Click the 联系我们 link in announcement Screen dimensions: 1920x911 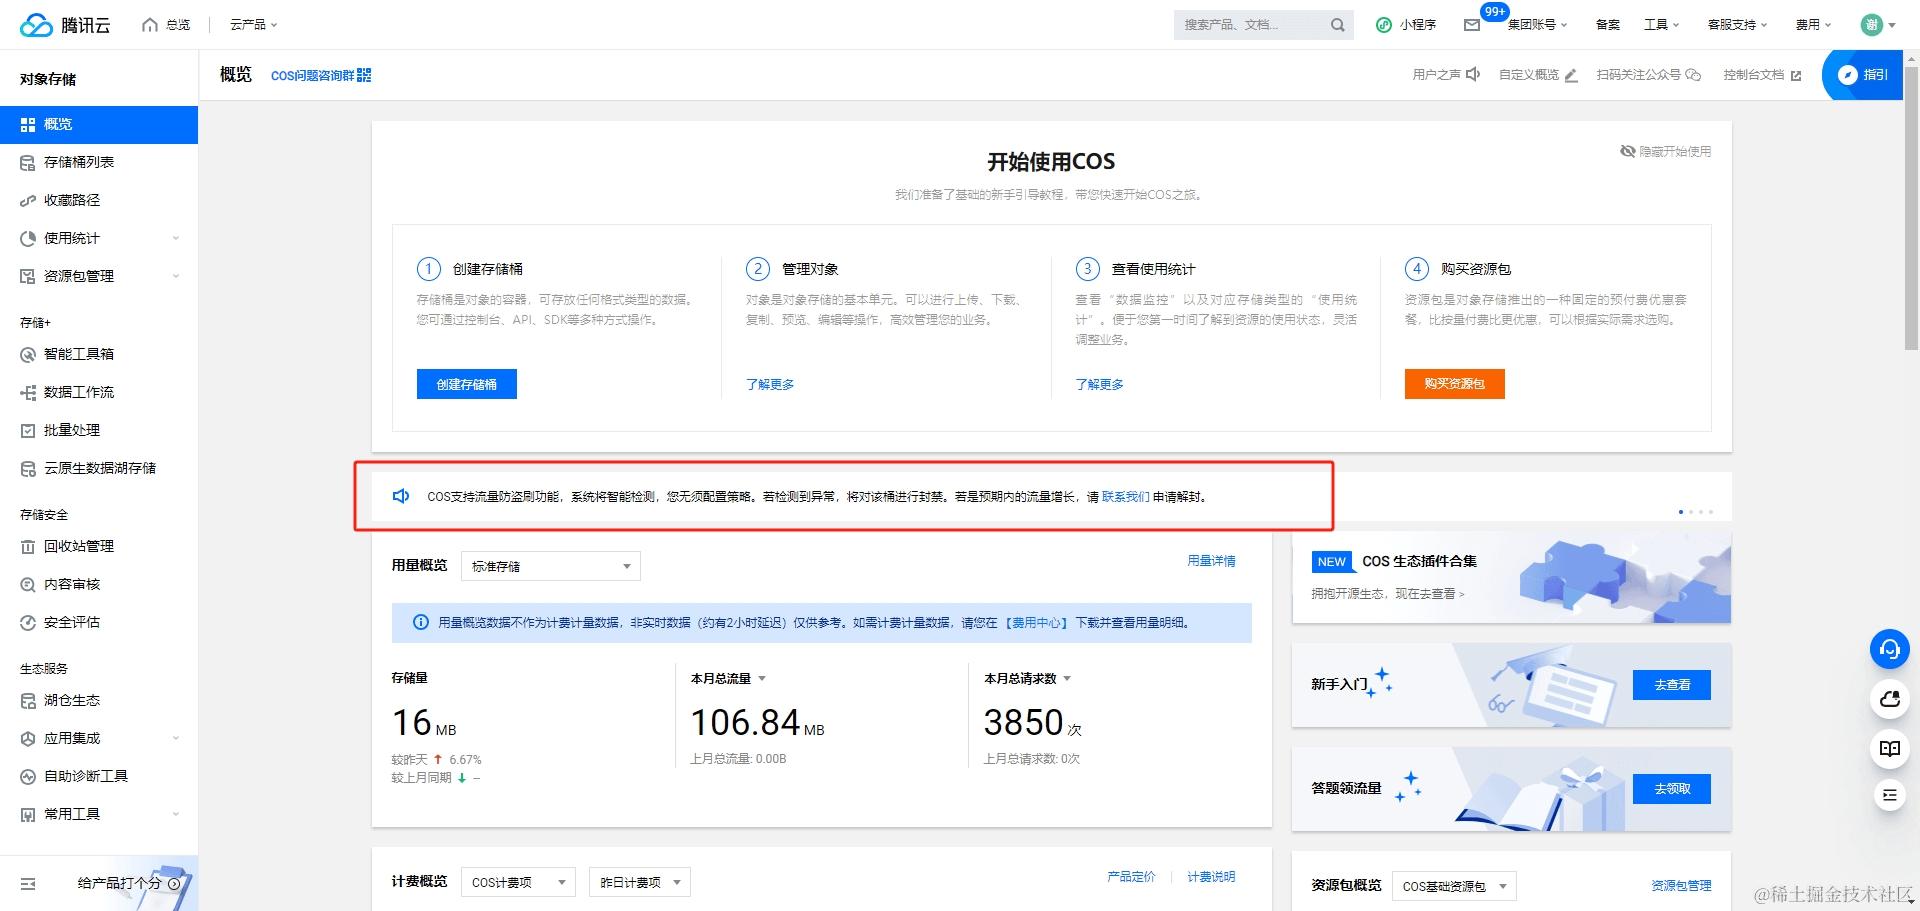(x=1126, y=496)
